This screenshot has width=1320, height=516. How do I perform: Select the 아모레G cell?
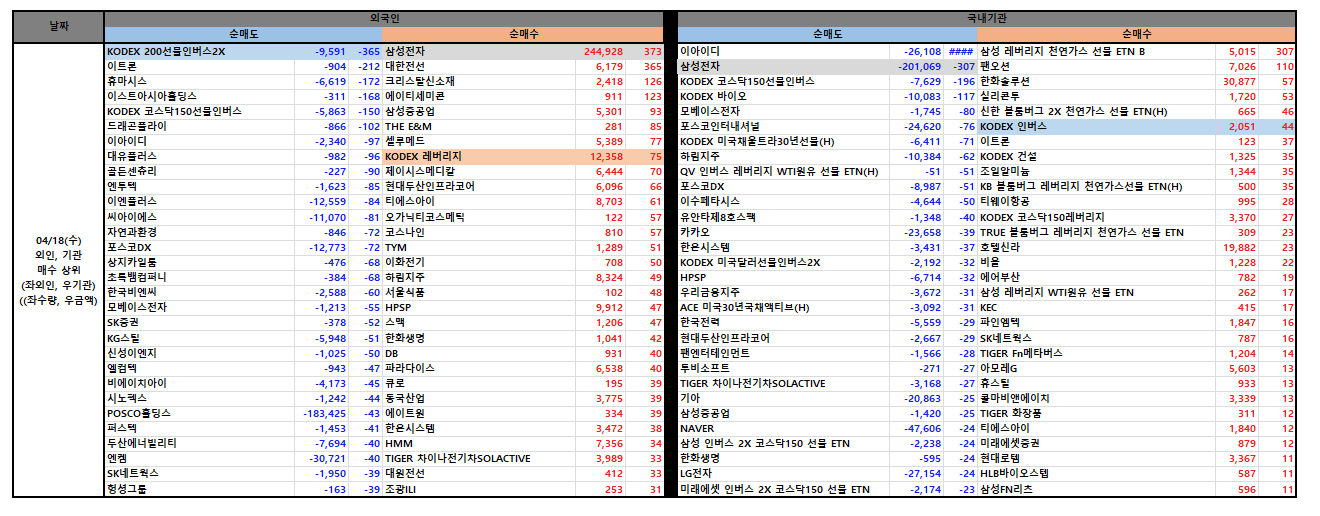tap(1097, 368)
